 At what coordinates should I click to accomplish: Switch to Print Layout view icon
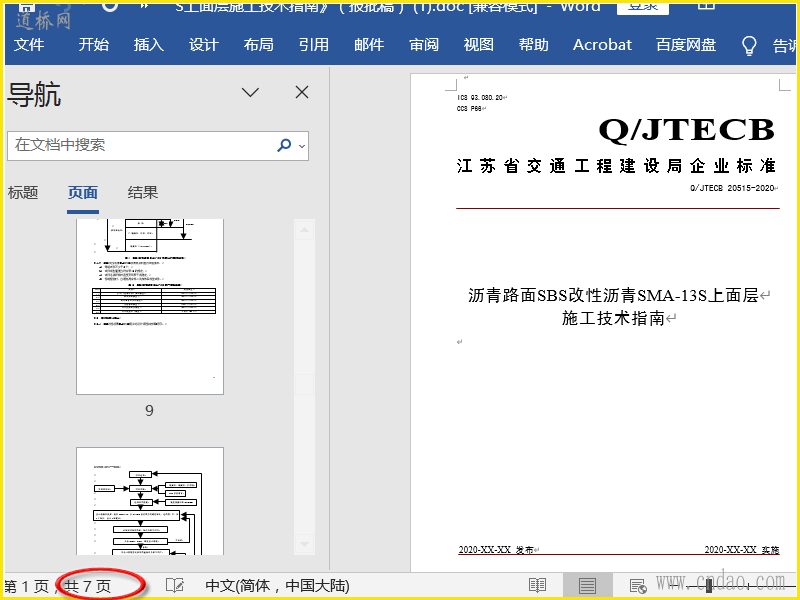pyautogui.click(x=587, y=586)
